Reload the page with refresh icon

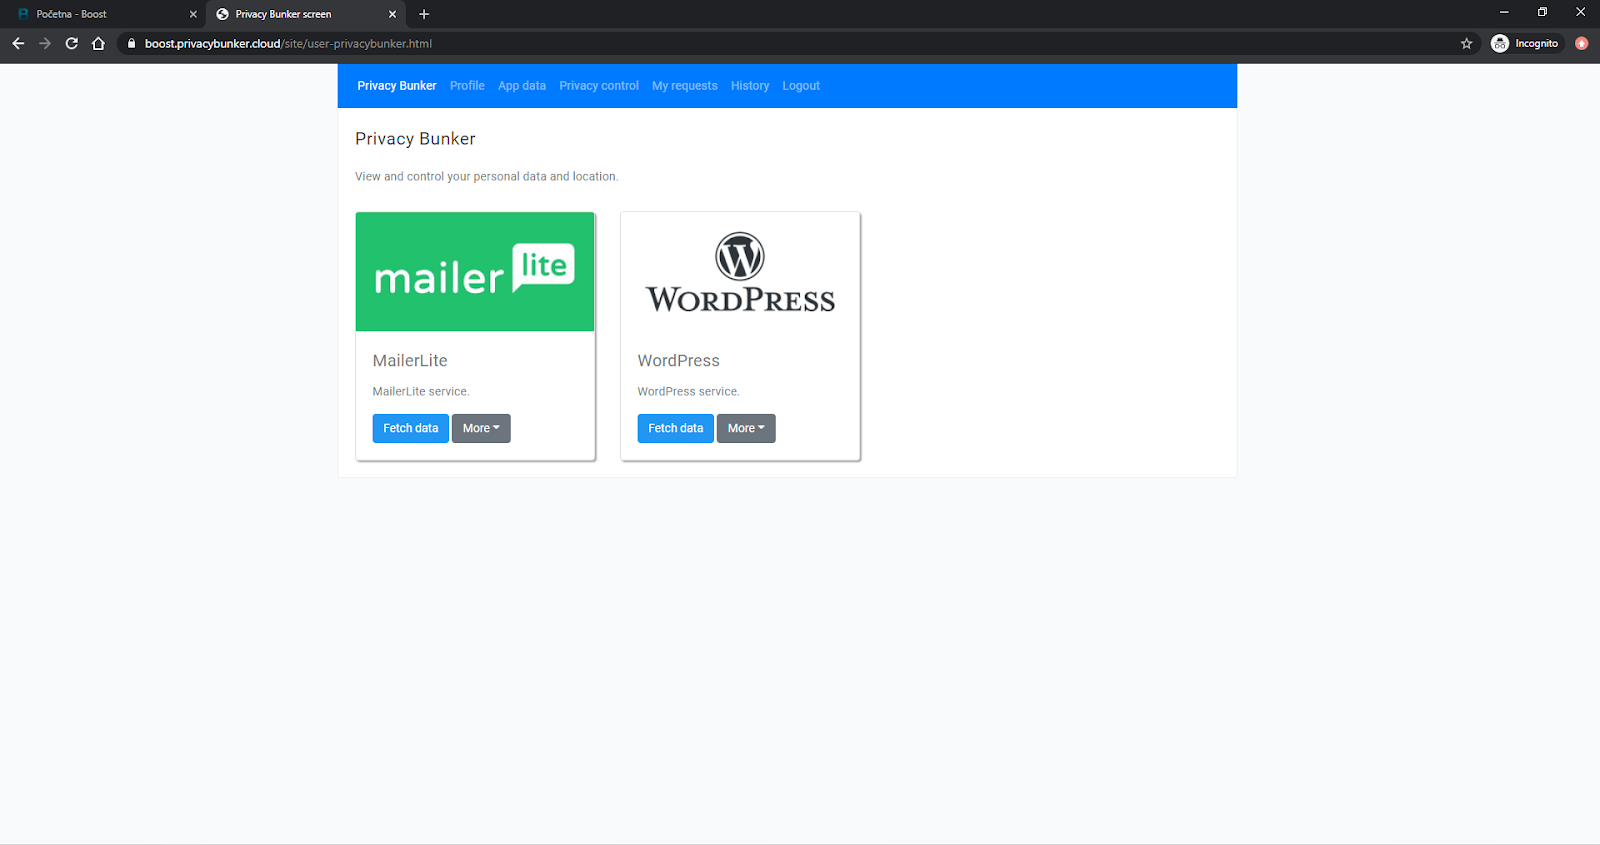pyautogui.click(x=72, y=43)
